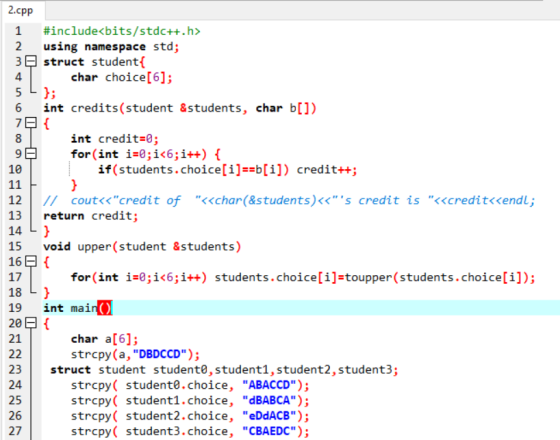
Task: Click the closing '};' on line 5
Action: point(50,92)
